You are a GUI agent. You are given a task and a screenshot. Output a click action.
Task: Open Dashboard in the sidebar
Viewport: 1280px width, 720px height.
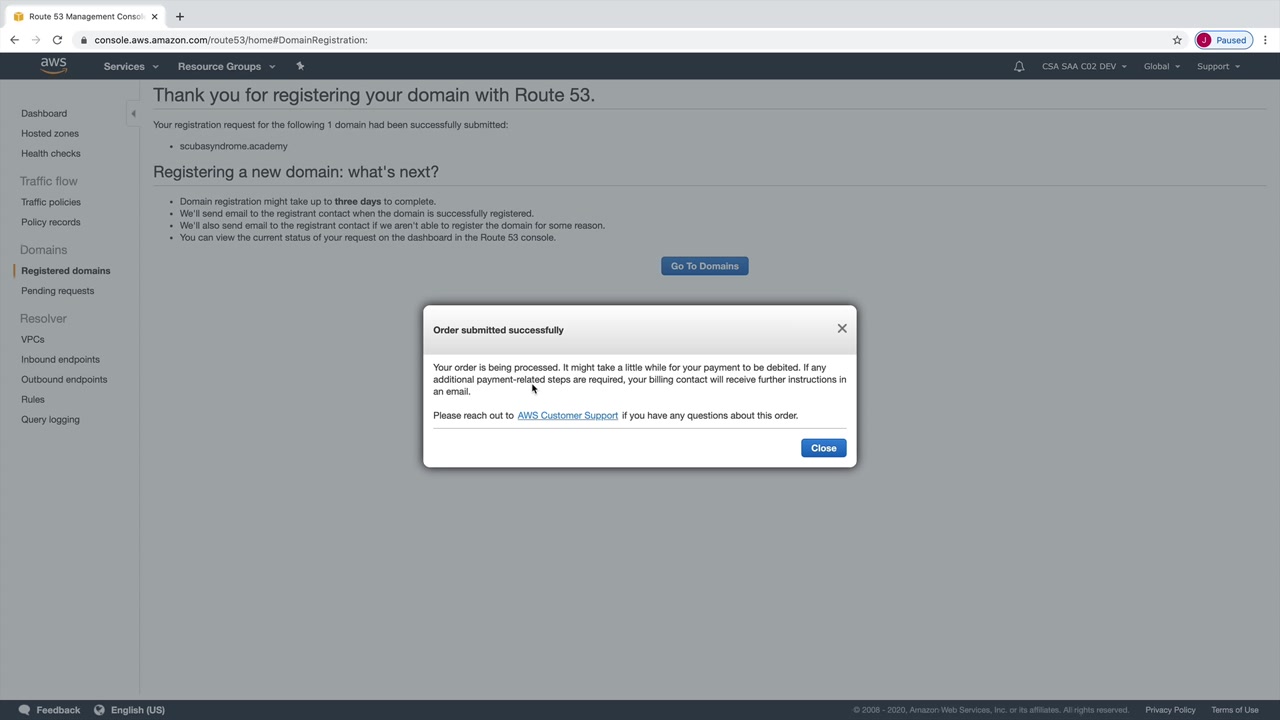44,113
